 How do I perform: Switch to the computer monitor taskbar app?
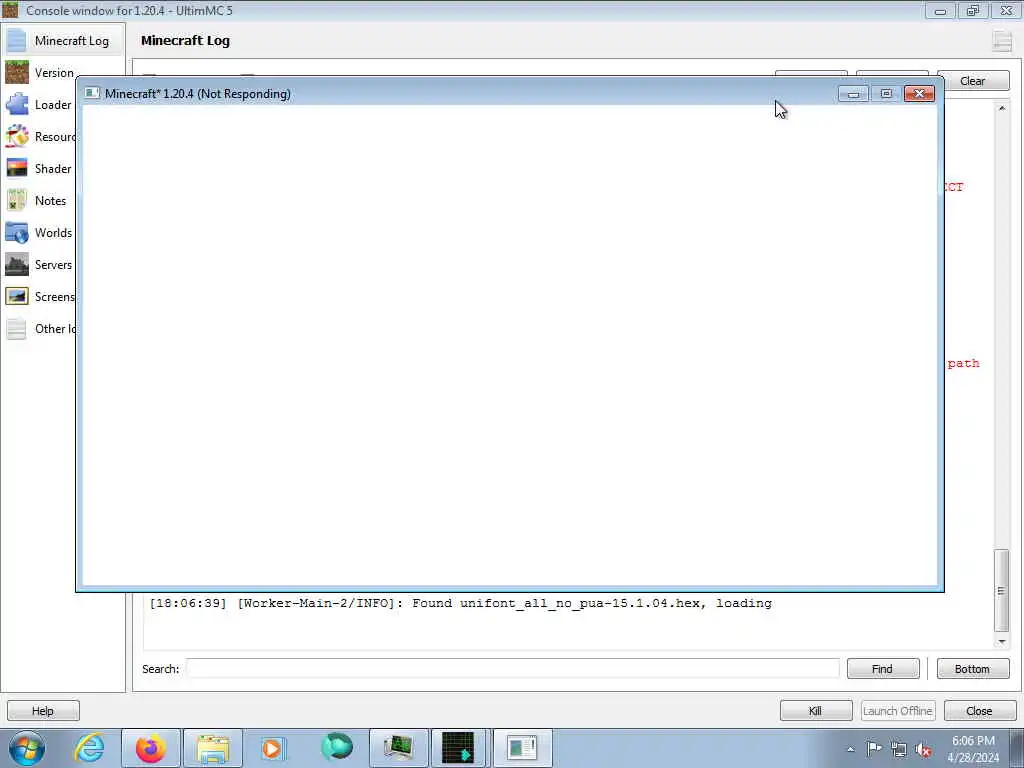click(x=398, y=748)
